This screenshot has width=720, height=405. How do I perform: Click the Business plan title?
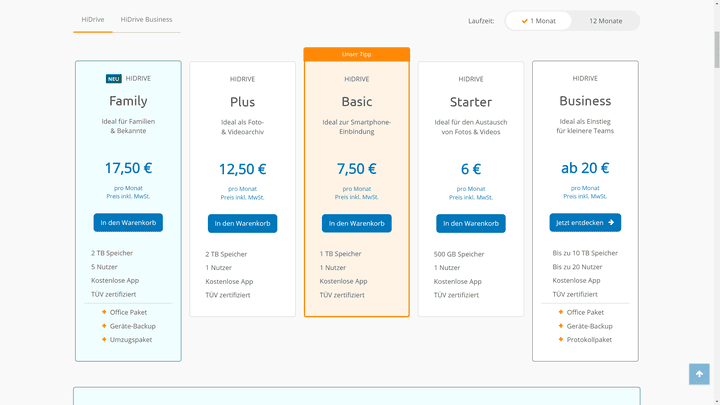(585, 101)
